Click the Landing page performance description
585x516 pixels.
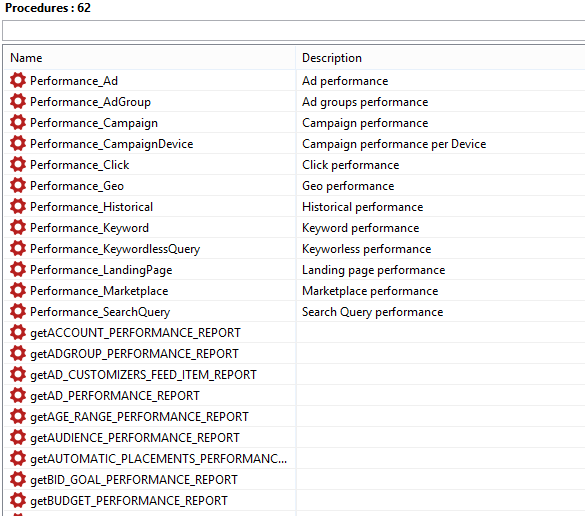coord(373,270)
